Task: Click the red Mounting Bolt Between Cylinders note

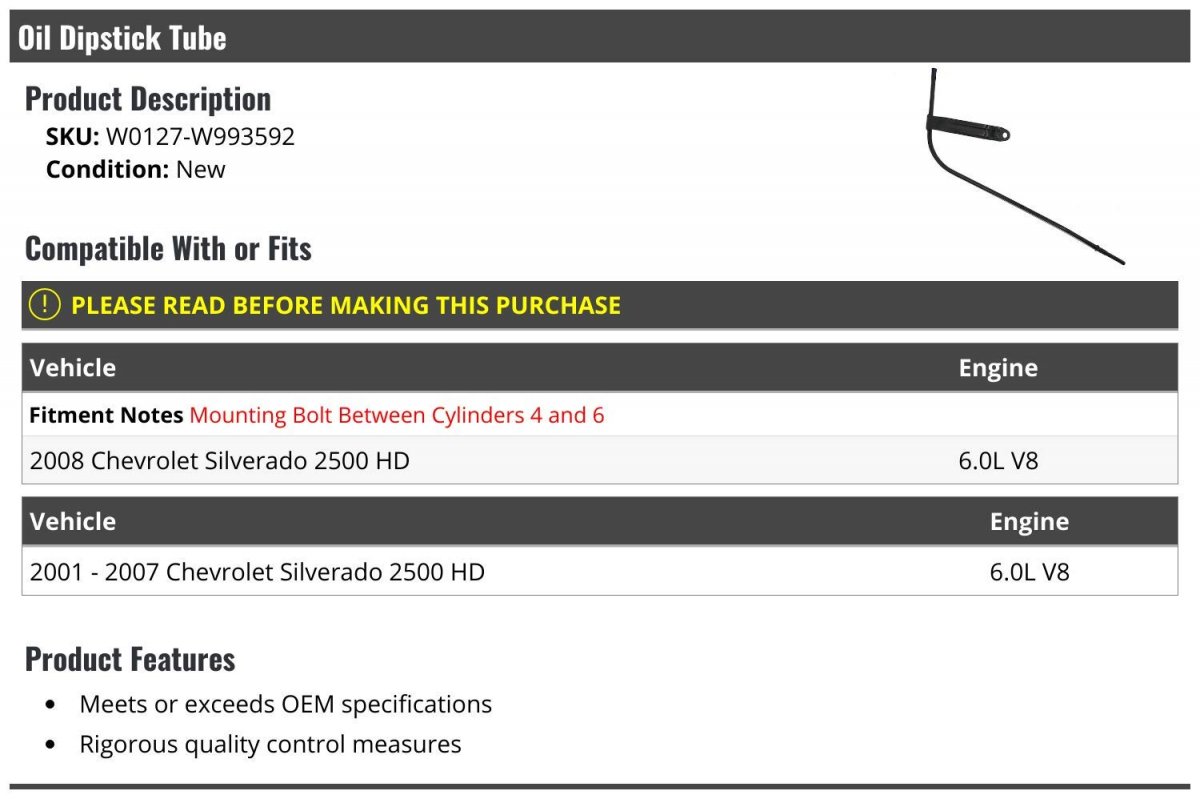Action: click(x=397, y=414)
